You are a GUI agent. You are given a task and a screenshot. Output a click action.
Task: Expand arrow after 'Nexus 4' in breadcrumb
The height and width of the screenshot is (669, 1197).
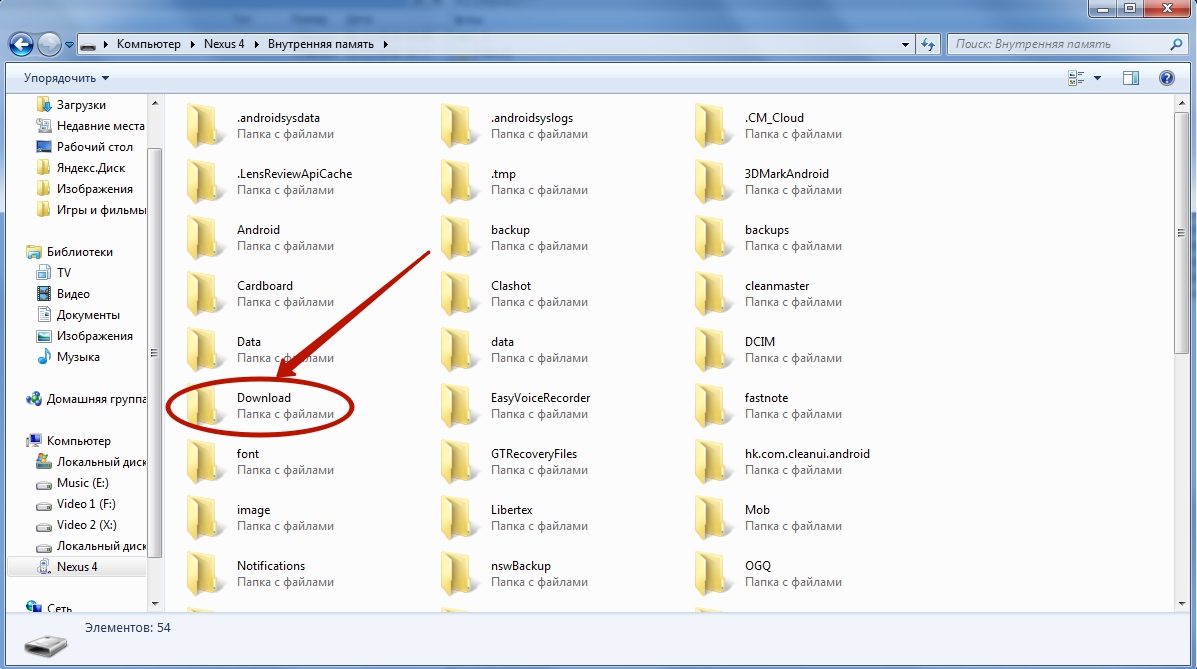256,44
